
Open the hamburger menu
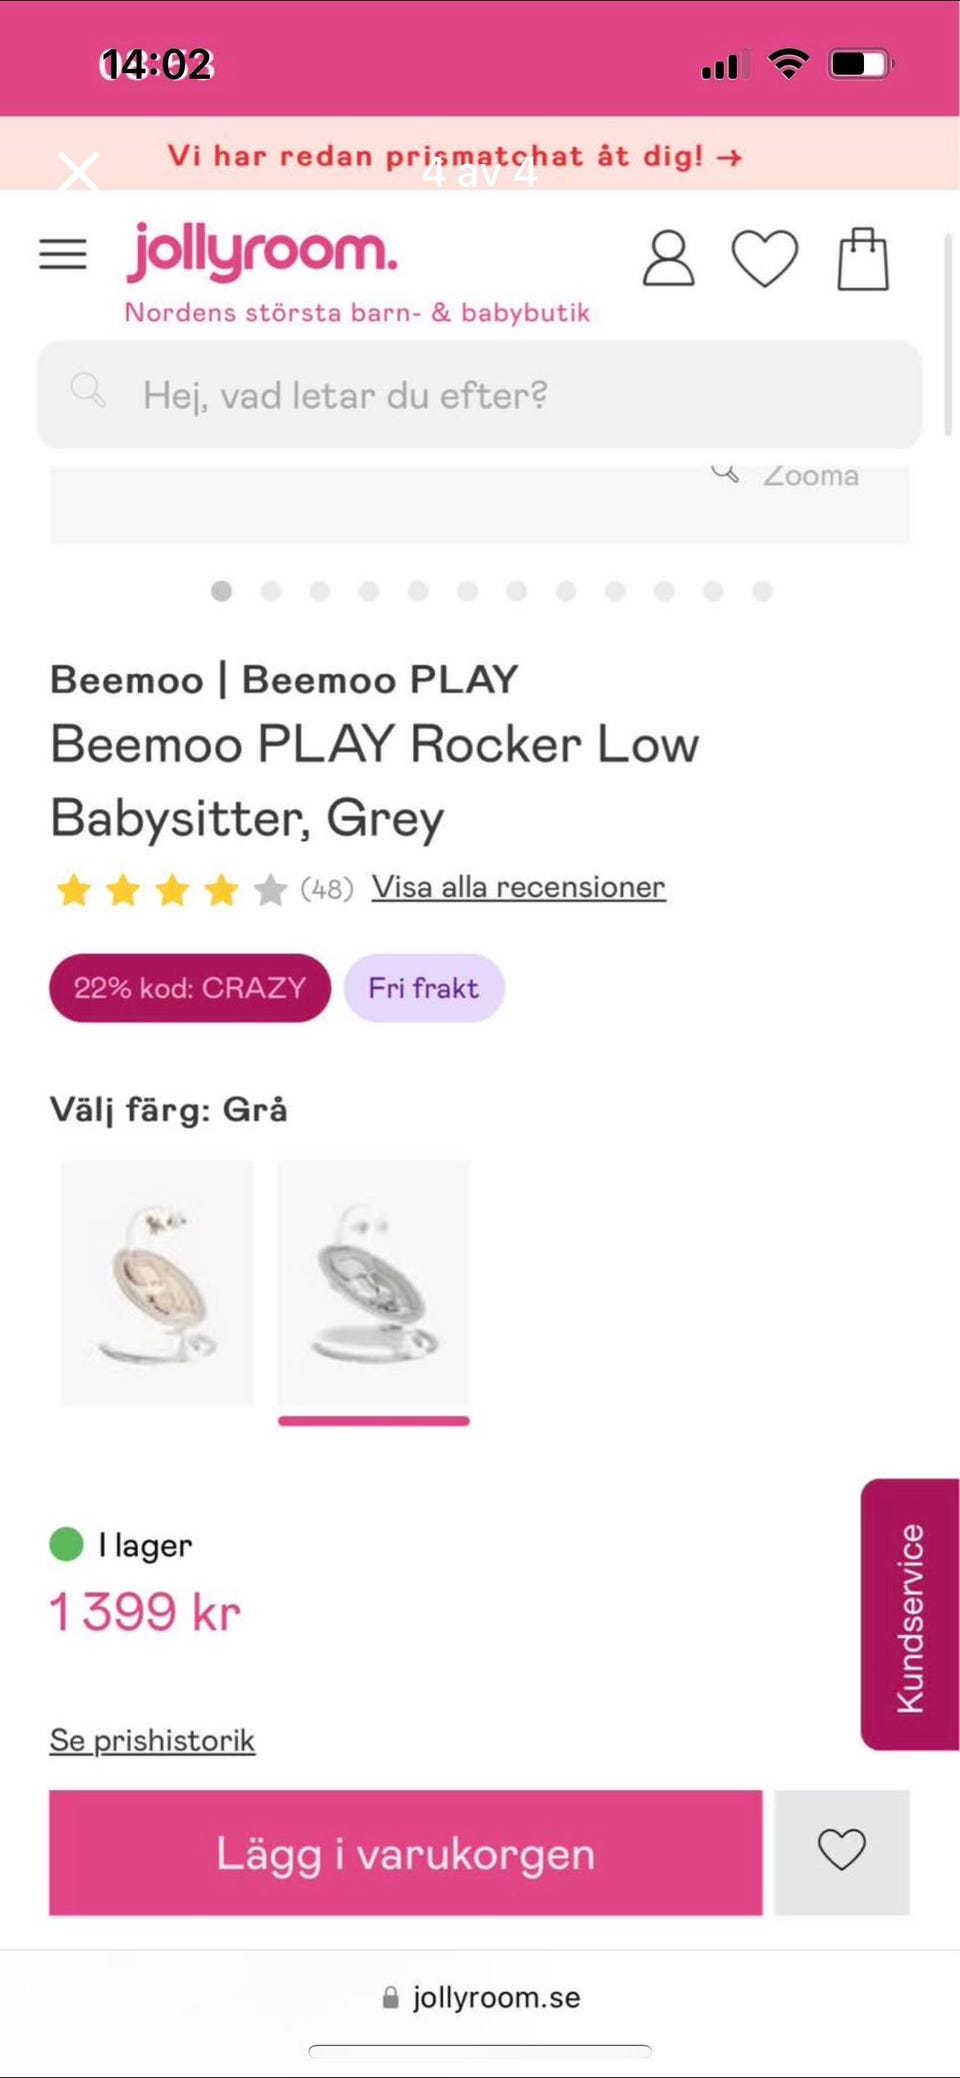coord(62,254)
